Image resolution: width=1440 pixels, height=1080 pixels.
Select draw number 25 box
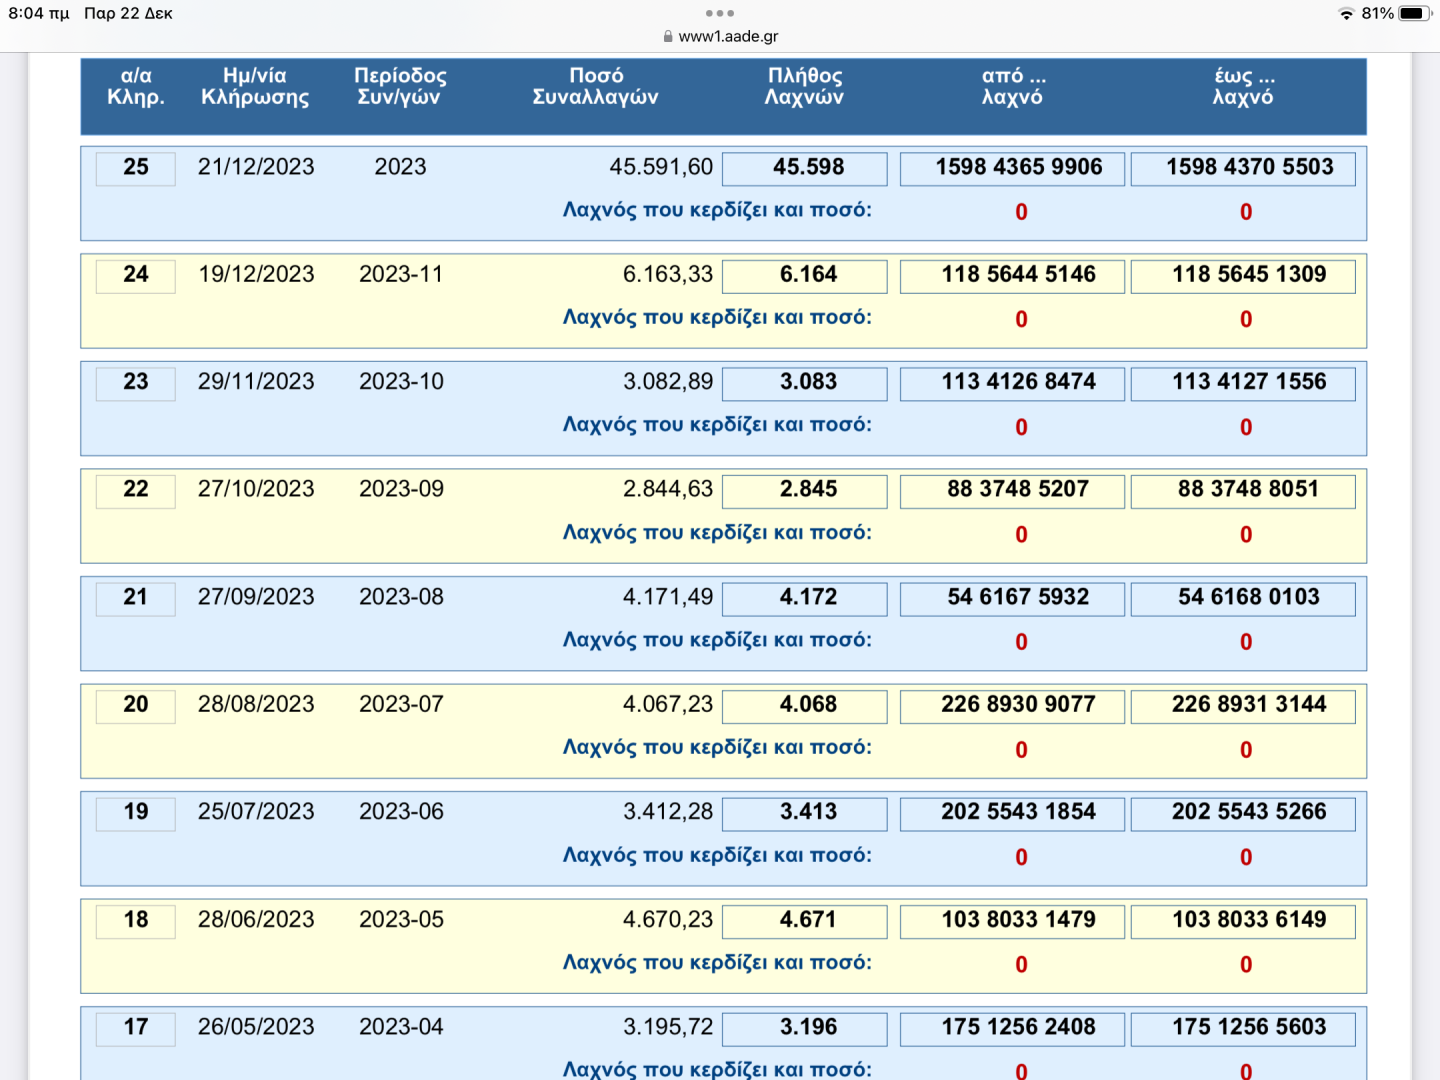click(x=136, y=168)
